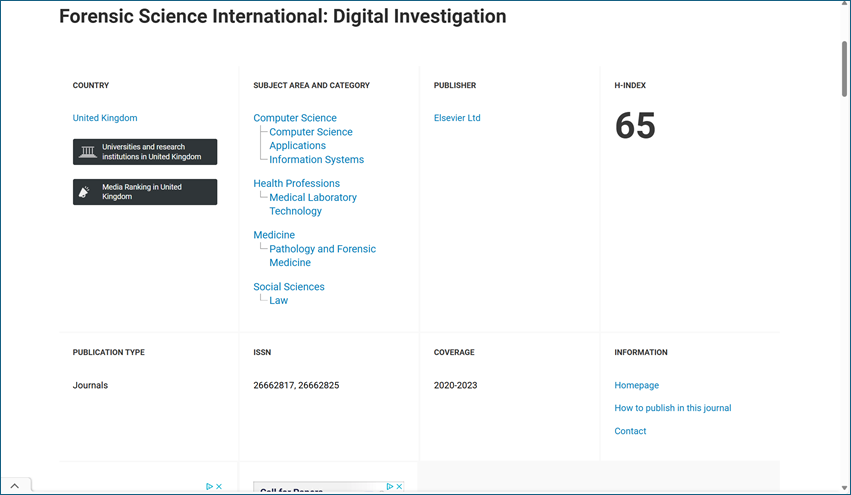851x495 pixels.
Task: Click the vertical page scrollbar thumb
Action: click(x=845, y=68)
